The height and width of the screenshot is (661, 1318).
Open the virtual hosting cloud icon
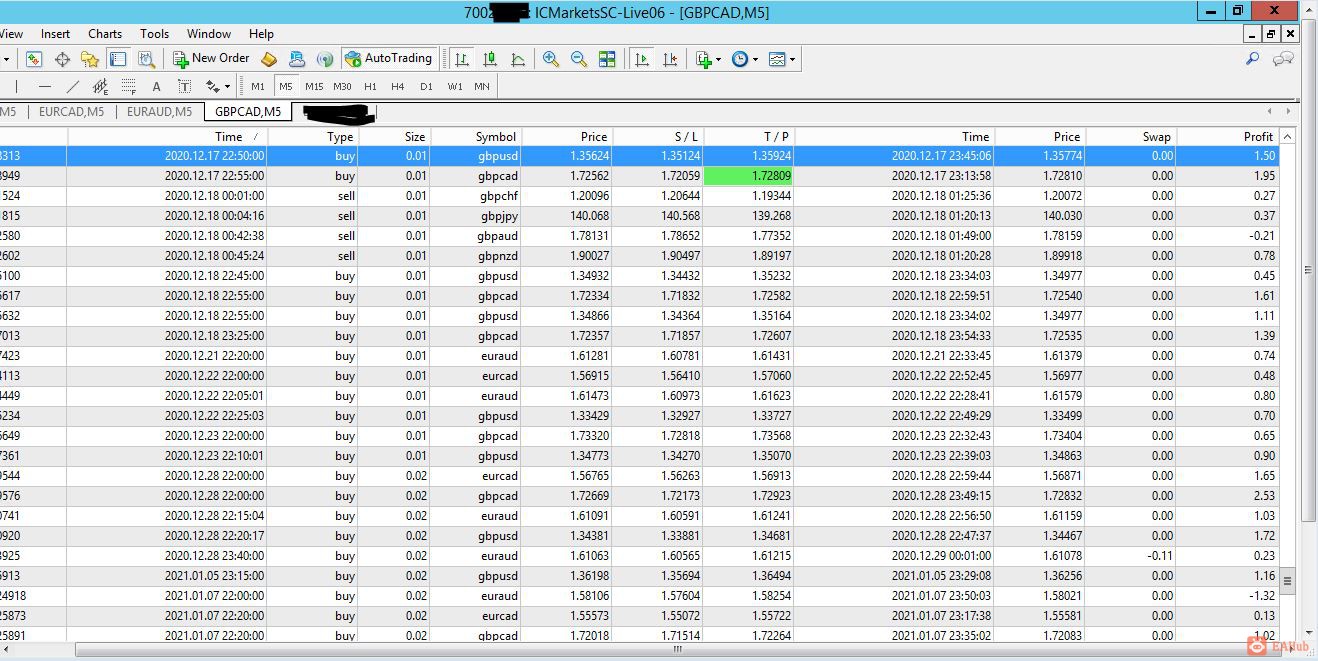(x=296, y=59)
